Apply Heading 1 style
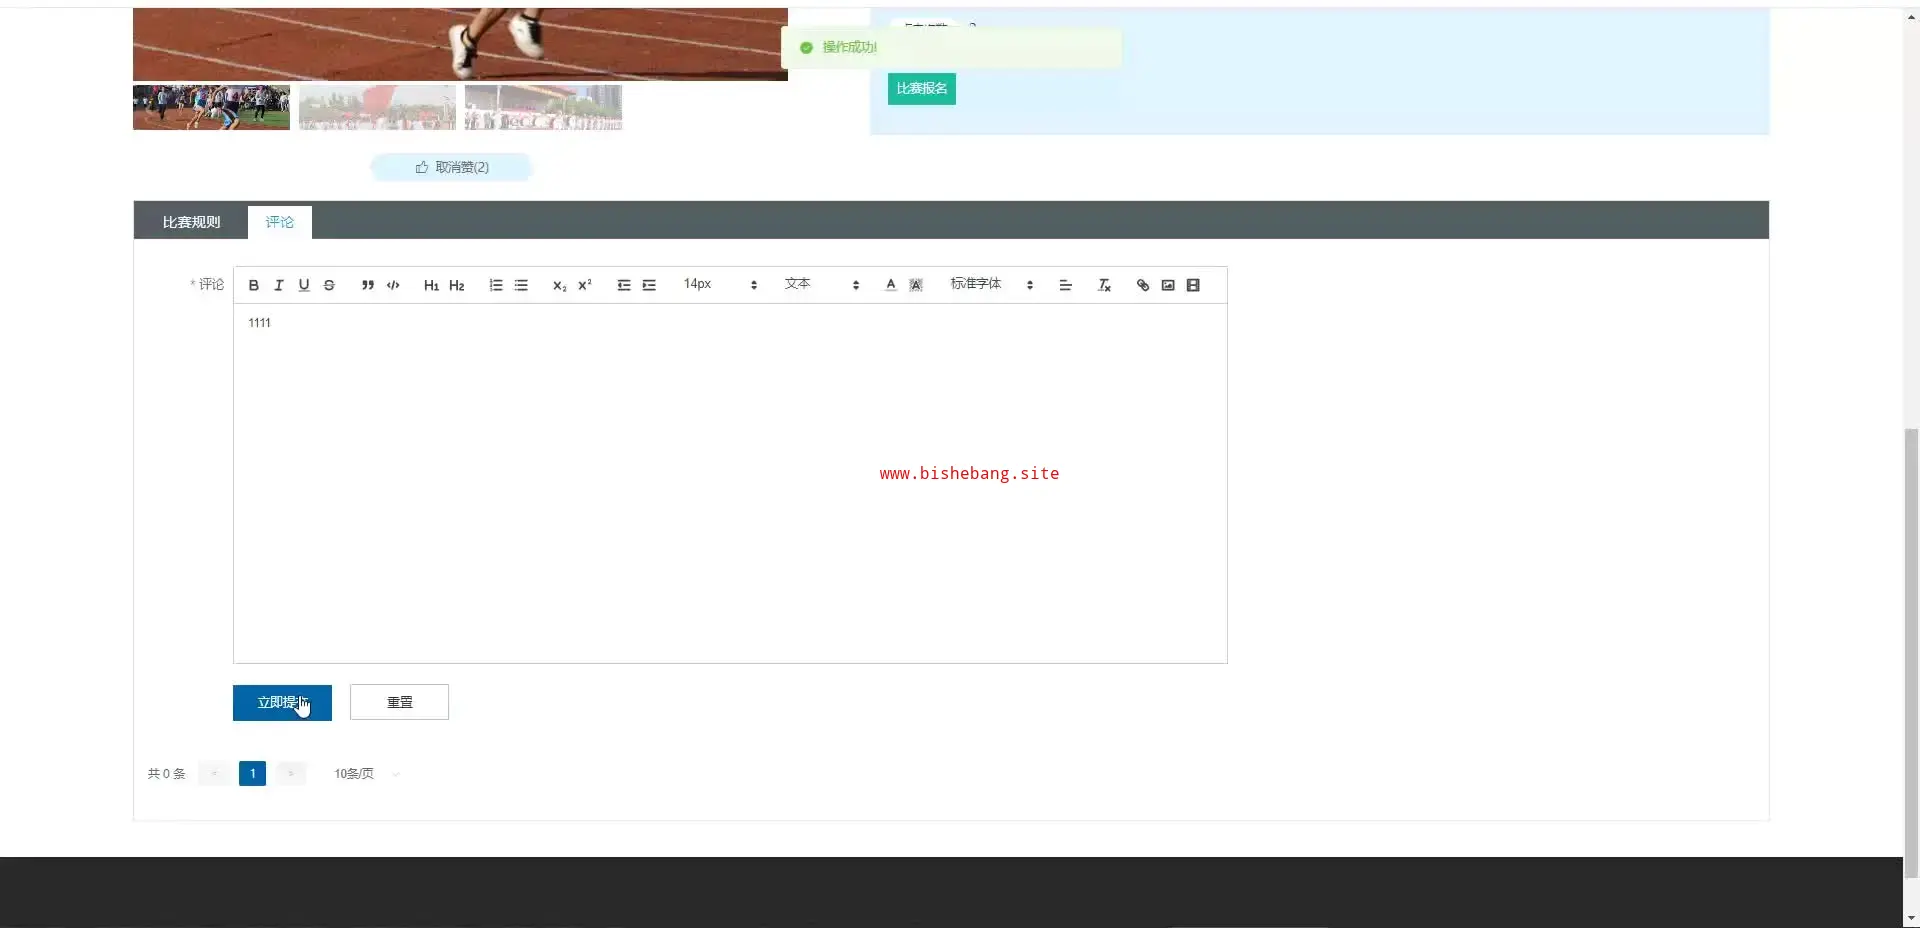This screenshot has height=928, width=1920. pyautogui.click(x=431, y=285)
